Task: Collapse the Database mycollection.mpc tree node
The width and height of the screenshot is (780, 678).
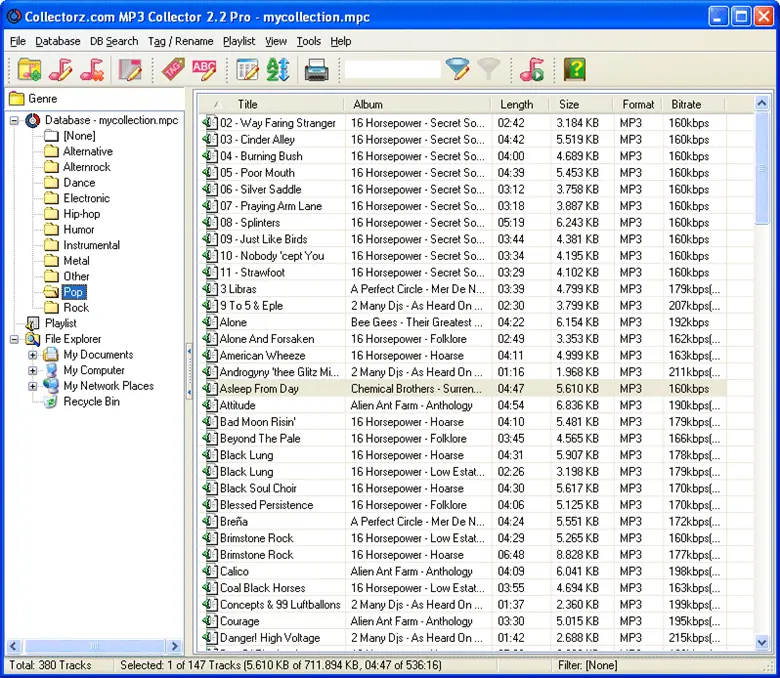Action: pos(16,121)
